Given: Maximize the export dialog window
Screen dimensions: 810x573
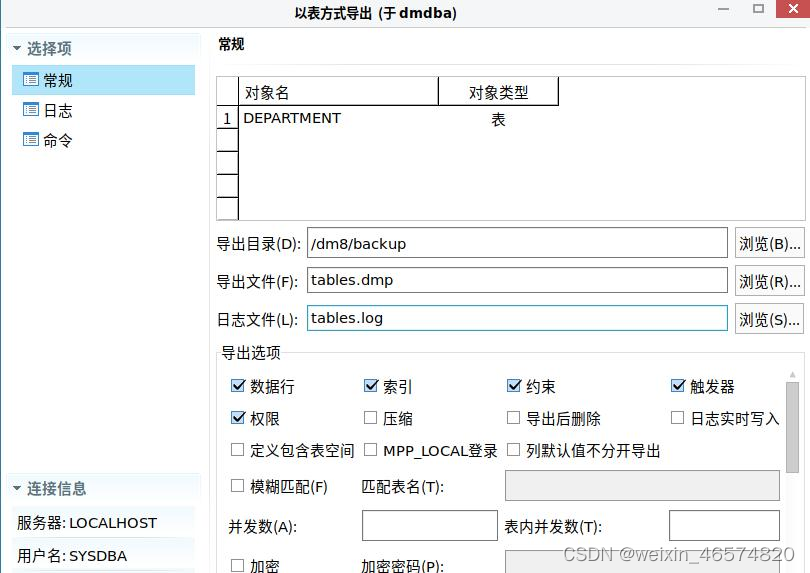Looking at the screenshot, I should pyautogui.click(x=758, y=9).
